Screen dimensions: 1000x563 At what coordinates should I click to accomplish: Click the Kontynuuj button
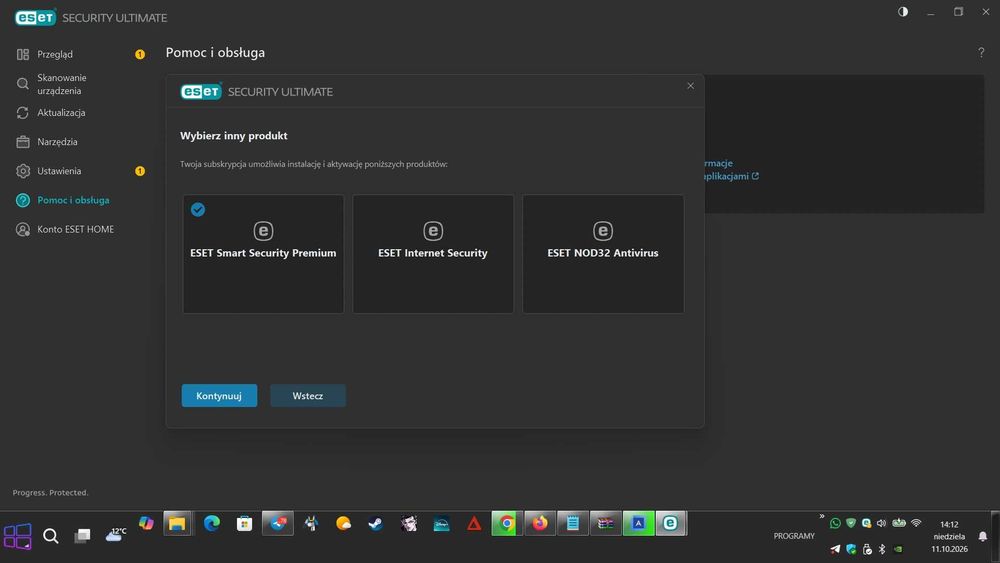tap(219, 395)
